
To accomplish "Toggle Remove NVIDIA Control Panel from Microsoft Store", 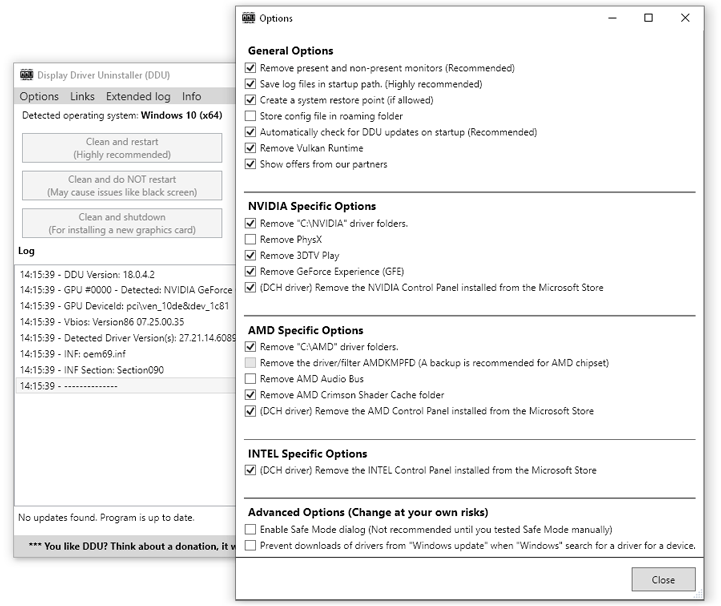I will pos(250,287).
